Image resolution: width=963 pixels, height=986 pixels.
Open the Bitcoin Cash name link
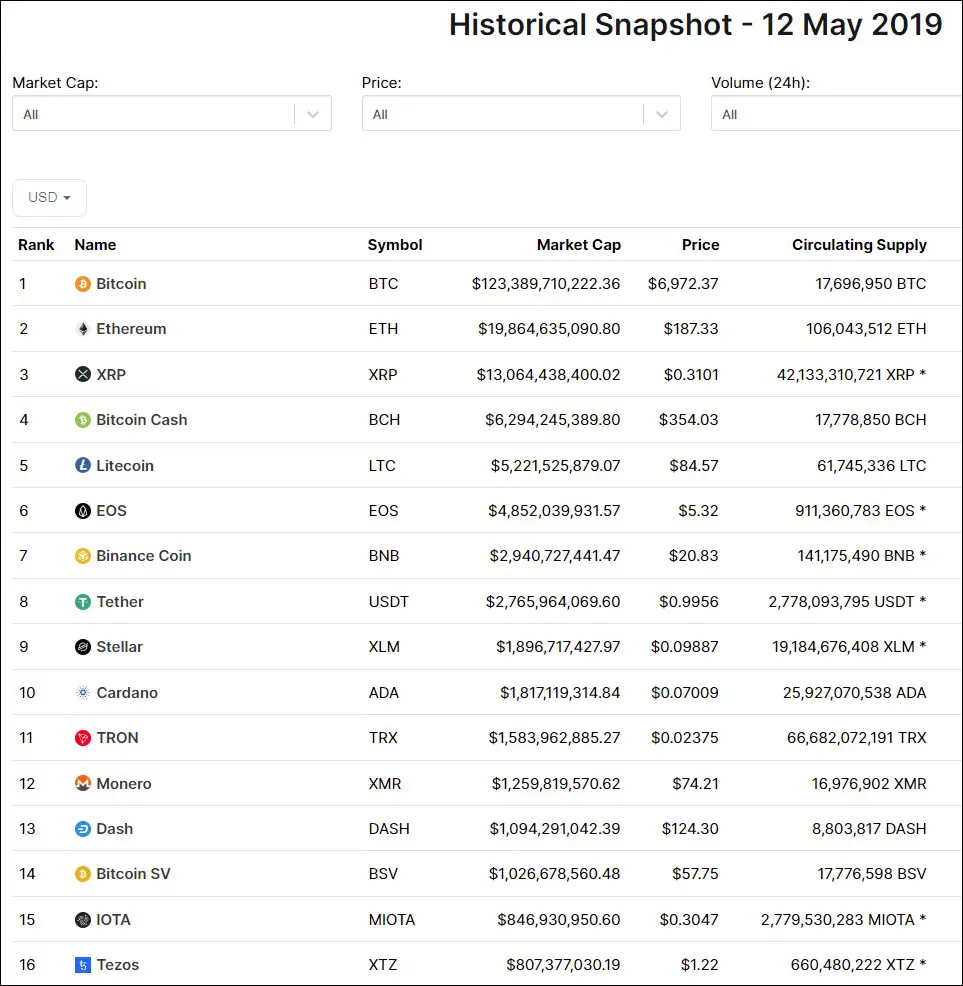tap(142, 419)
